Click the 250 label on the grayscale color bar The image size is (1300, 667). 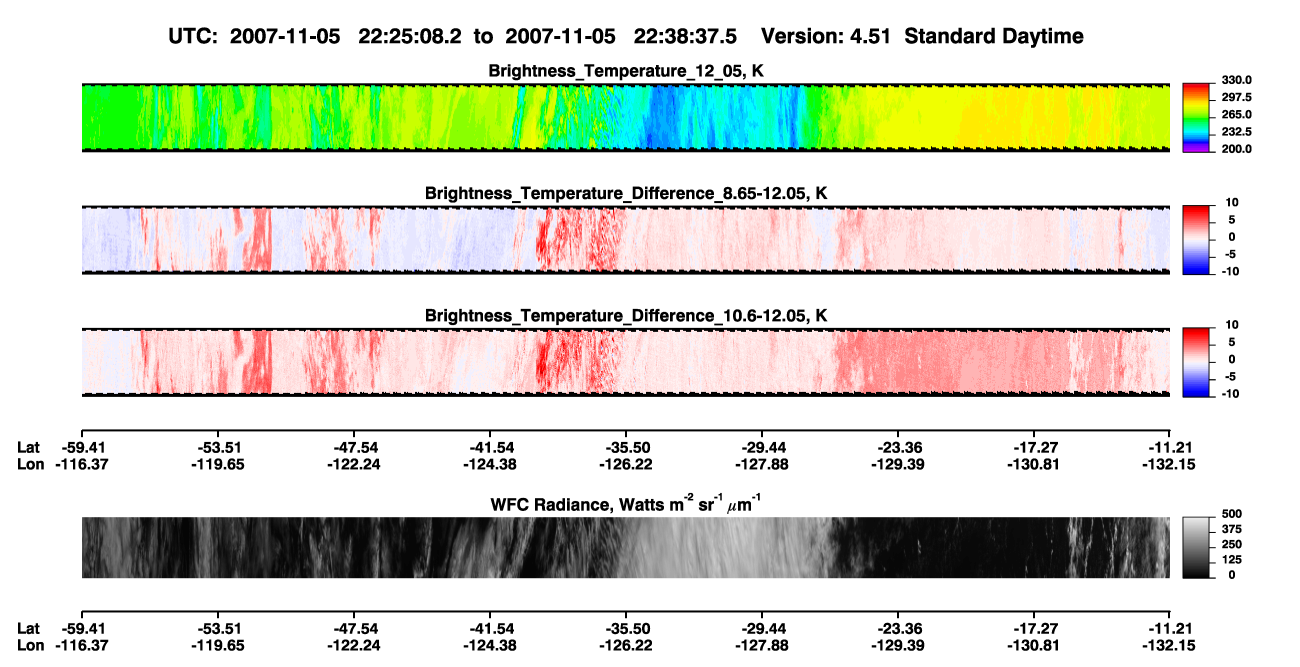[x=1232, y=546]
